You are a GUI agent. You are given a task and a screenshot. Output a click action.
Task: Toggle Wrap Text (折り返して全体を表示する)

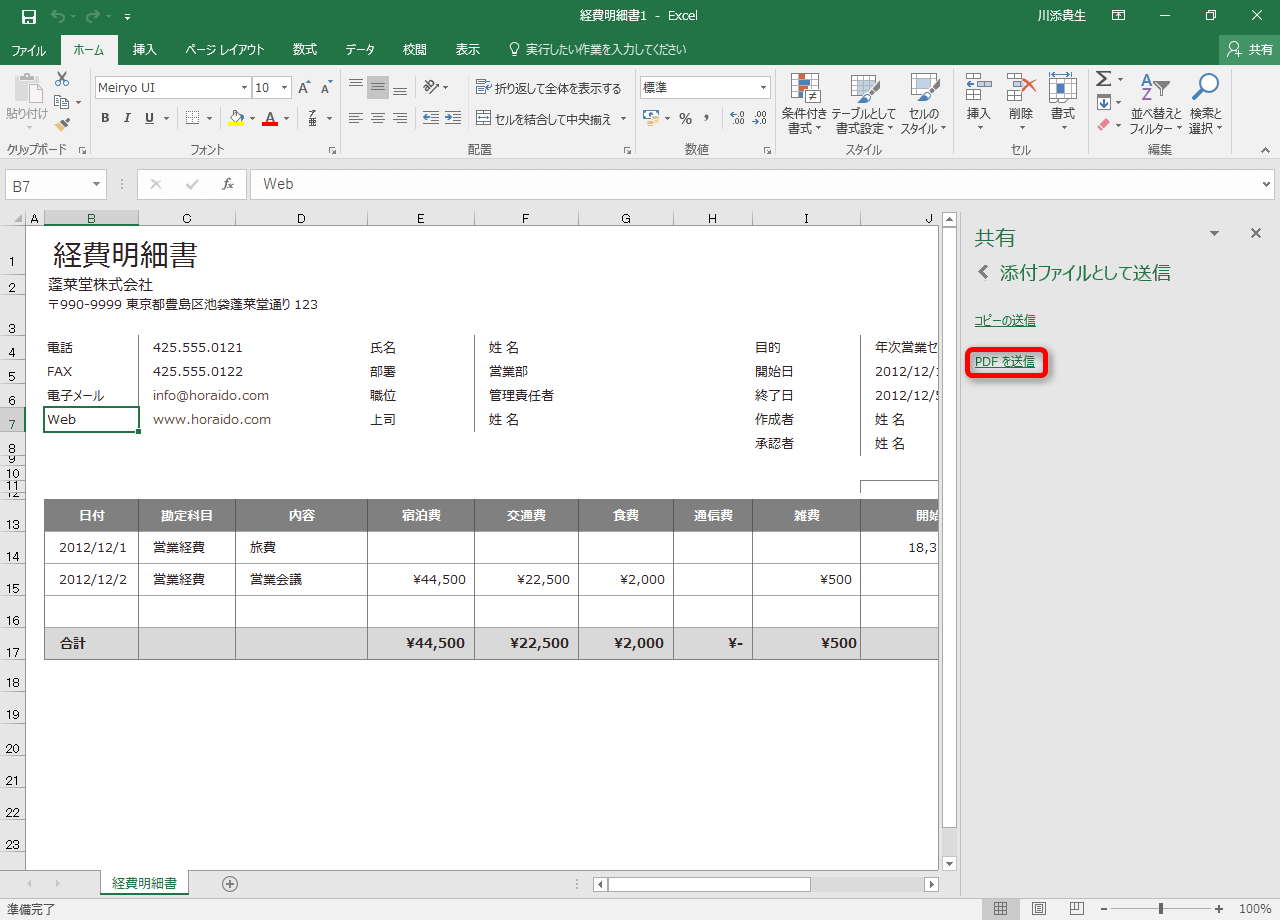[549, 88]
